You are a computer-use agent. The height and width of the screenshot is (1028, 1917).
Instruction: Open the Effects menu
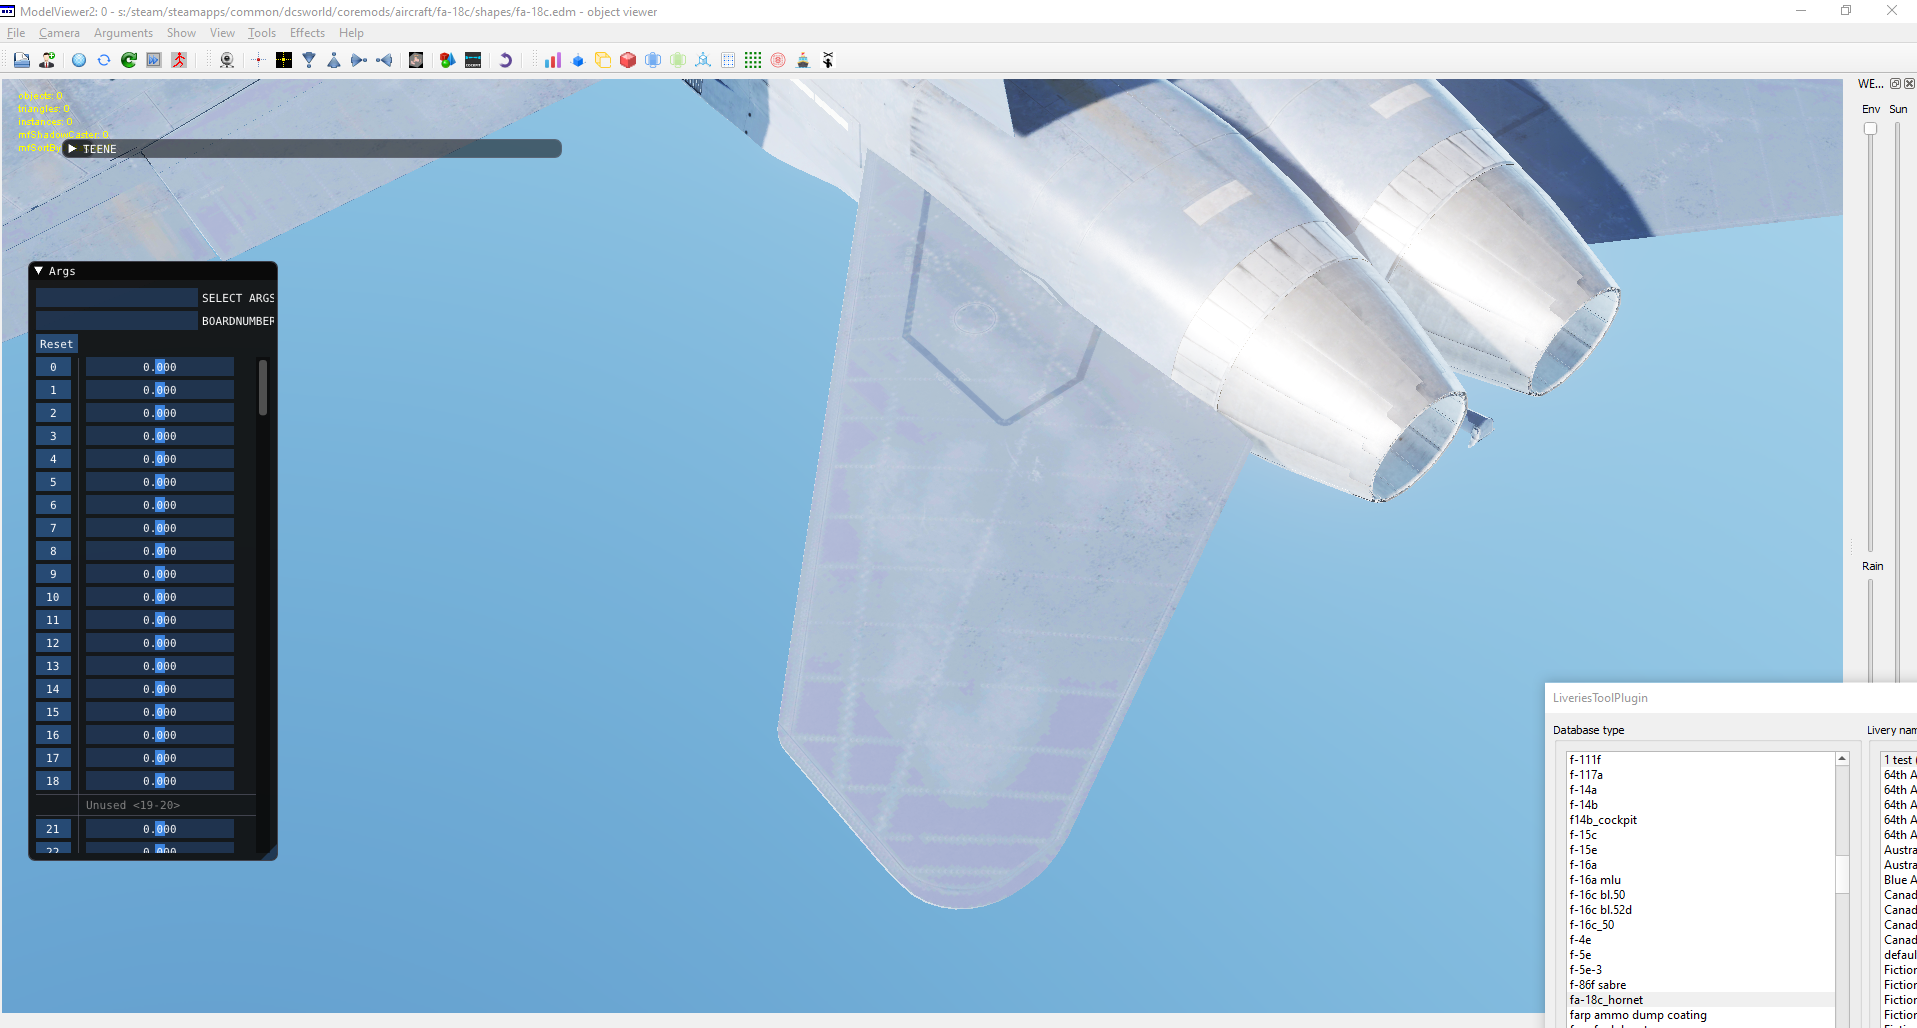pyautogui.click(x=307, y=33)
